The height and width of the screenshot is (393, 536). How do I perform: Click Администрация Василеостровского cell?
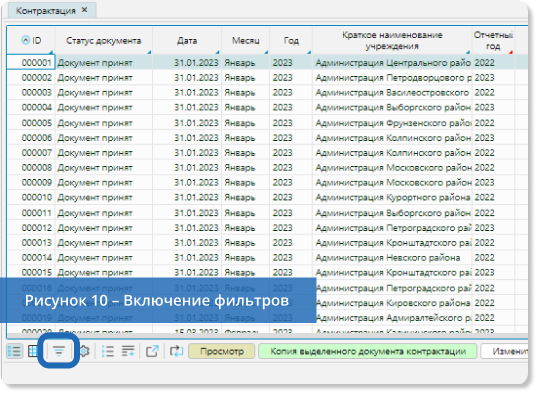coord(392,93)
